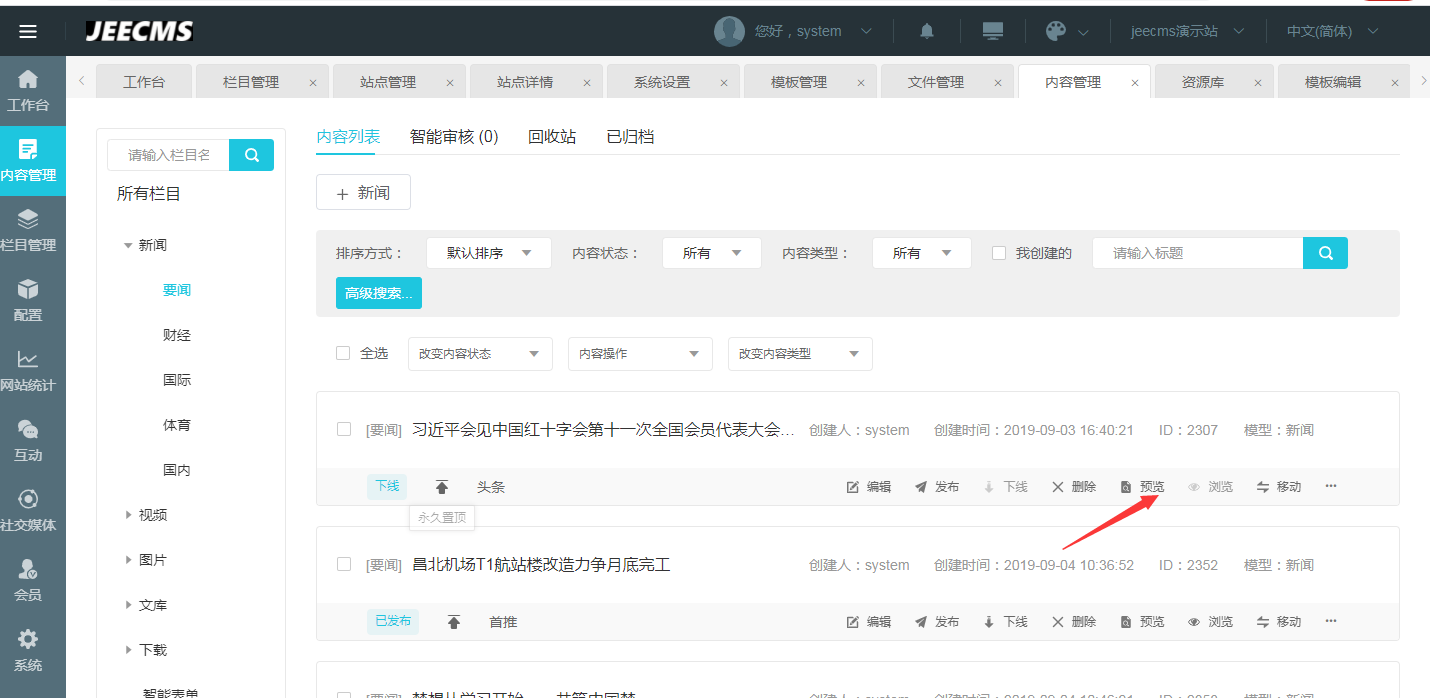
Task: Switch to the 回收站 tab
Action: click(552, 137)
